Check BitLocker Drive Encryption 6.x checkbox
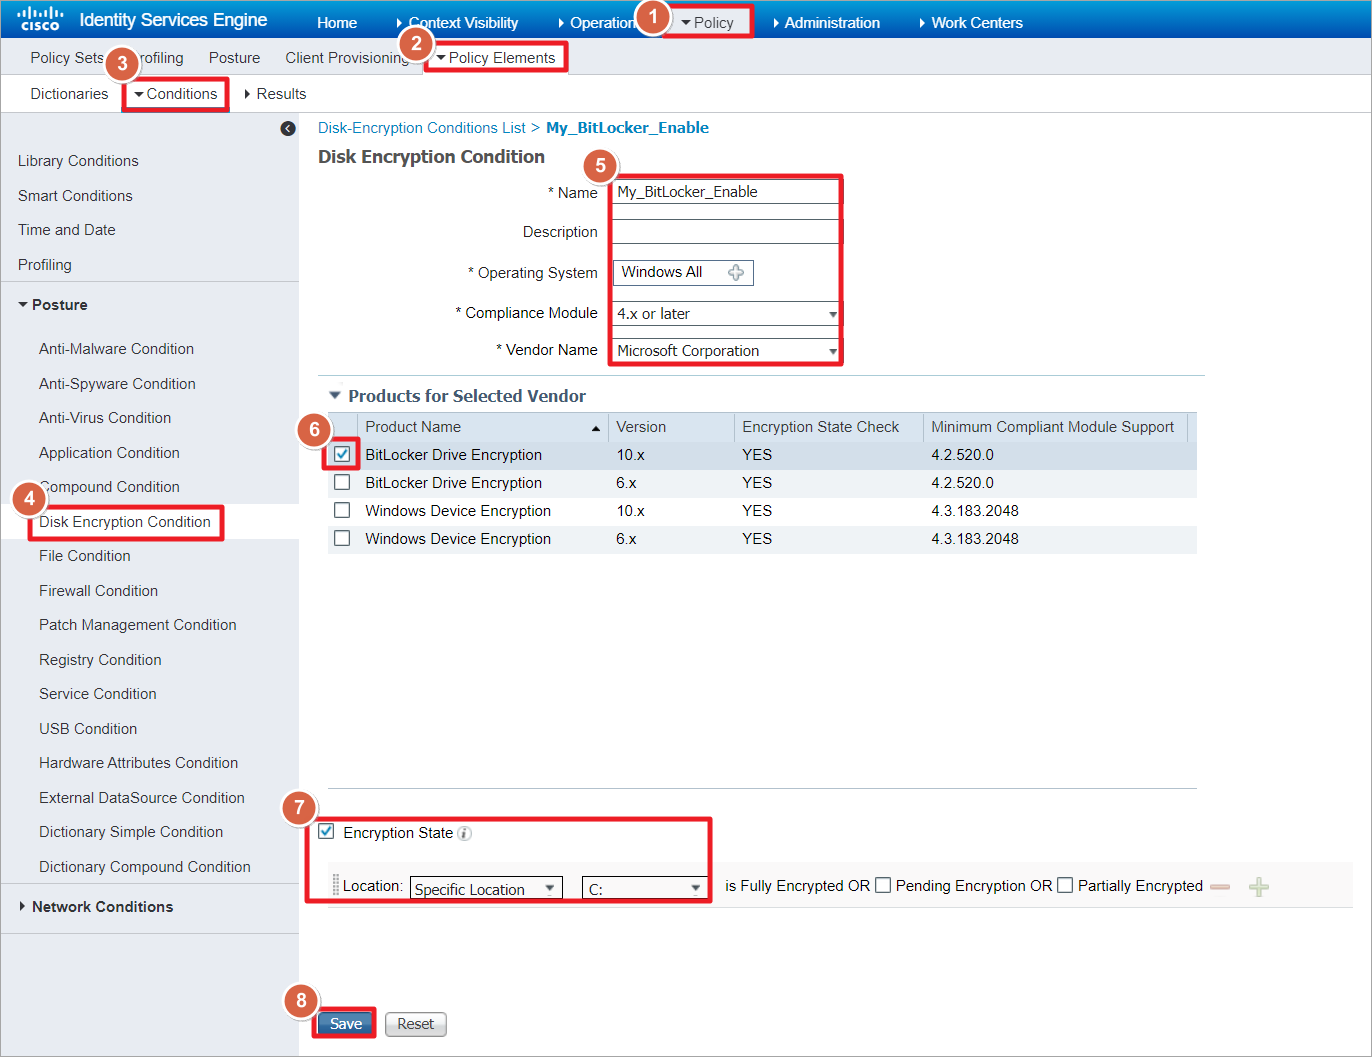 pyautogui.click(x=342, y=482)
